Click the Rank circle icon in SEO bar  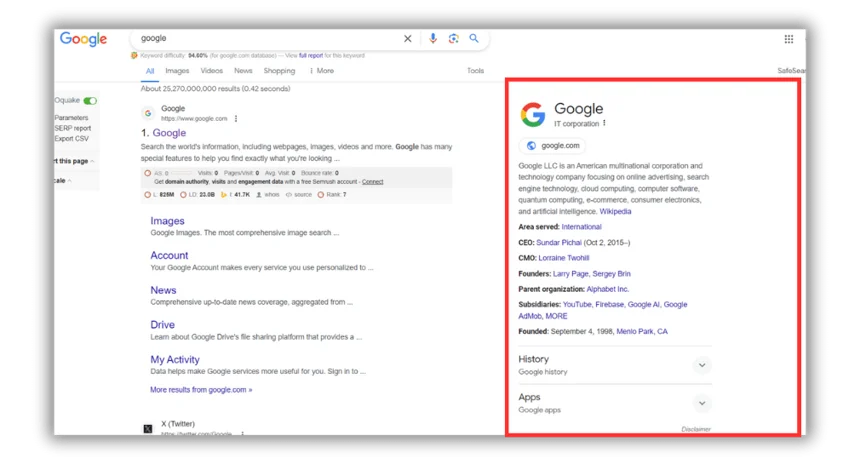tap(321, 195)
